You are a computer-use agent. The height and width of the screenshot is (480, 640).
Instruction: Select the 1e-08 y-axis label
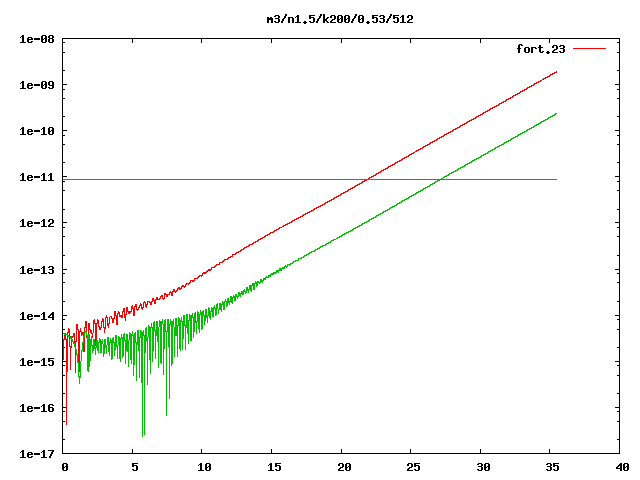[x=37, y=39]
